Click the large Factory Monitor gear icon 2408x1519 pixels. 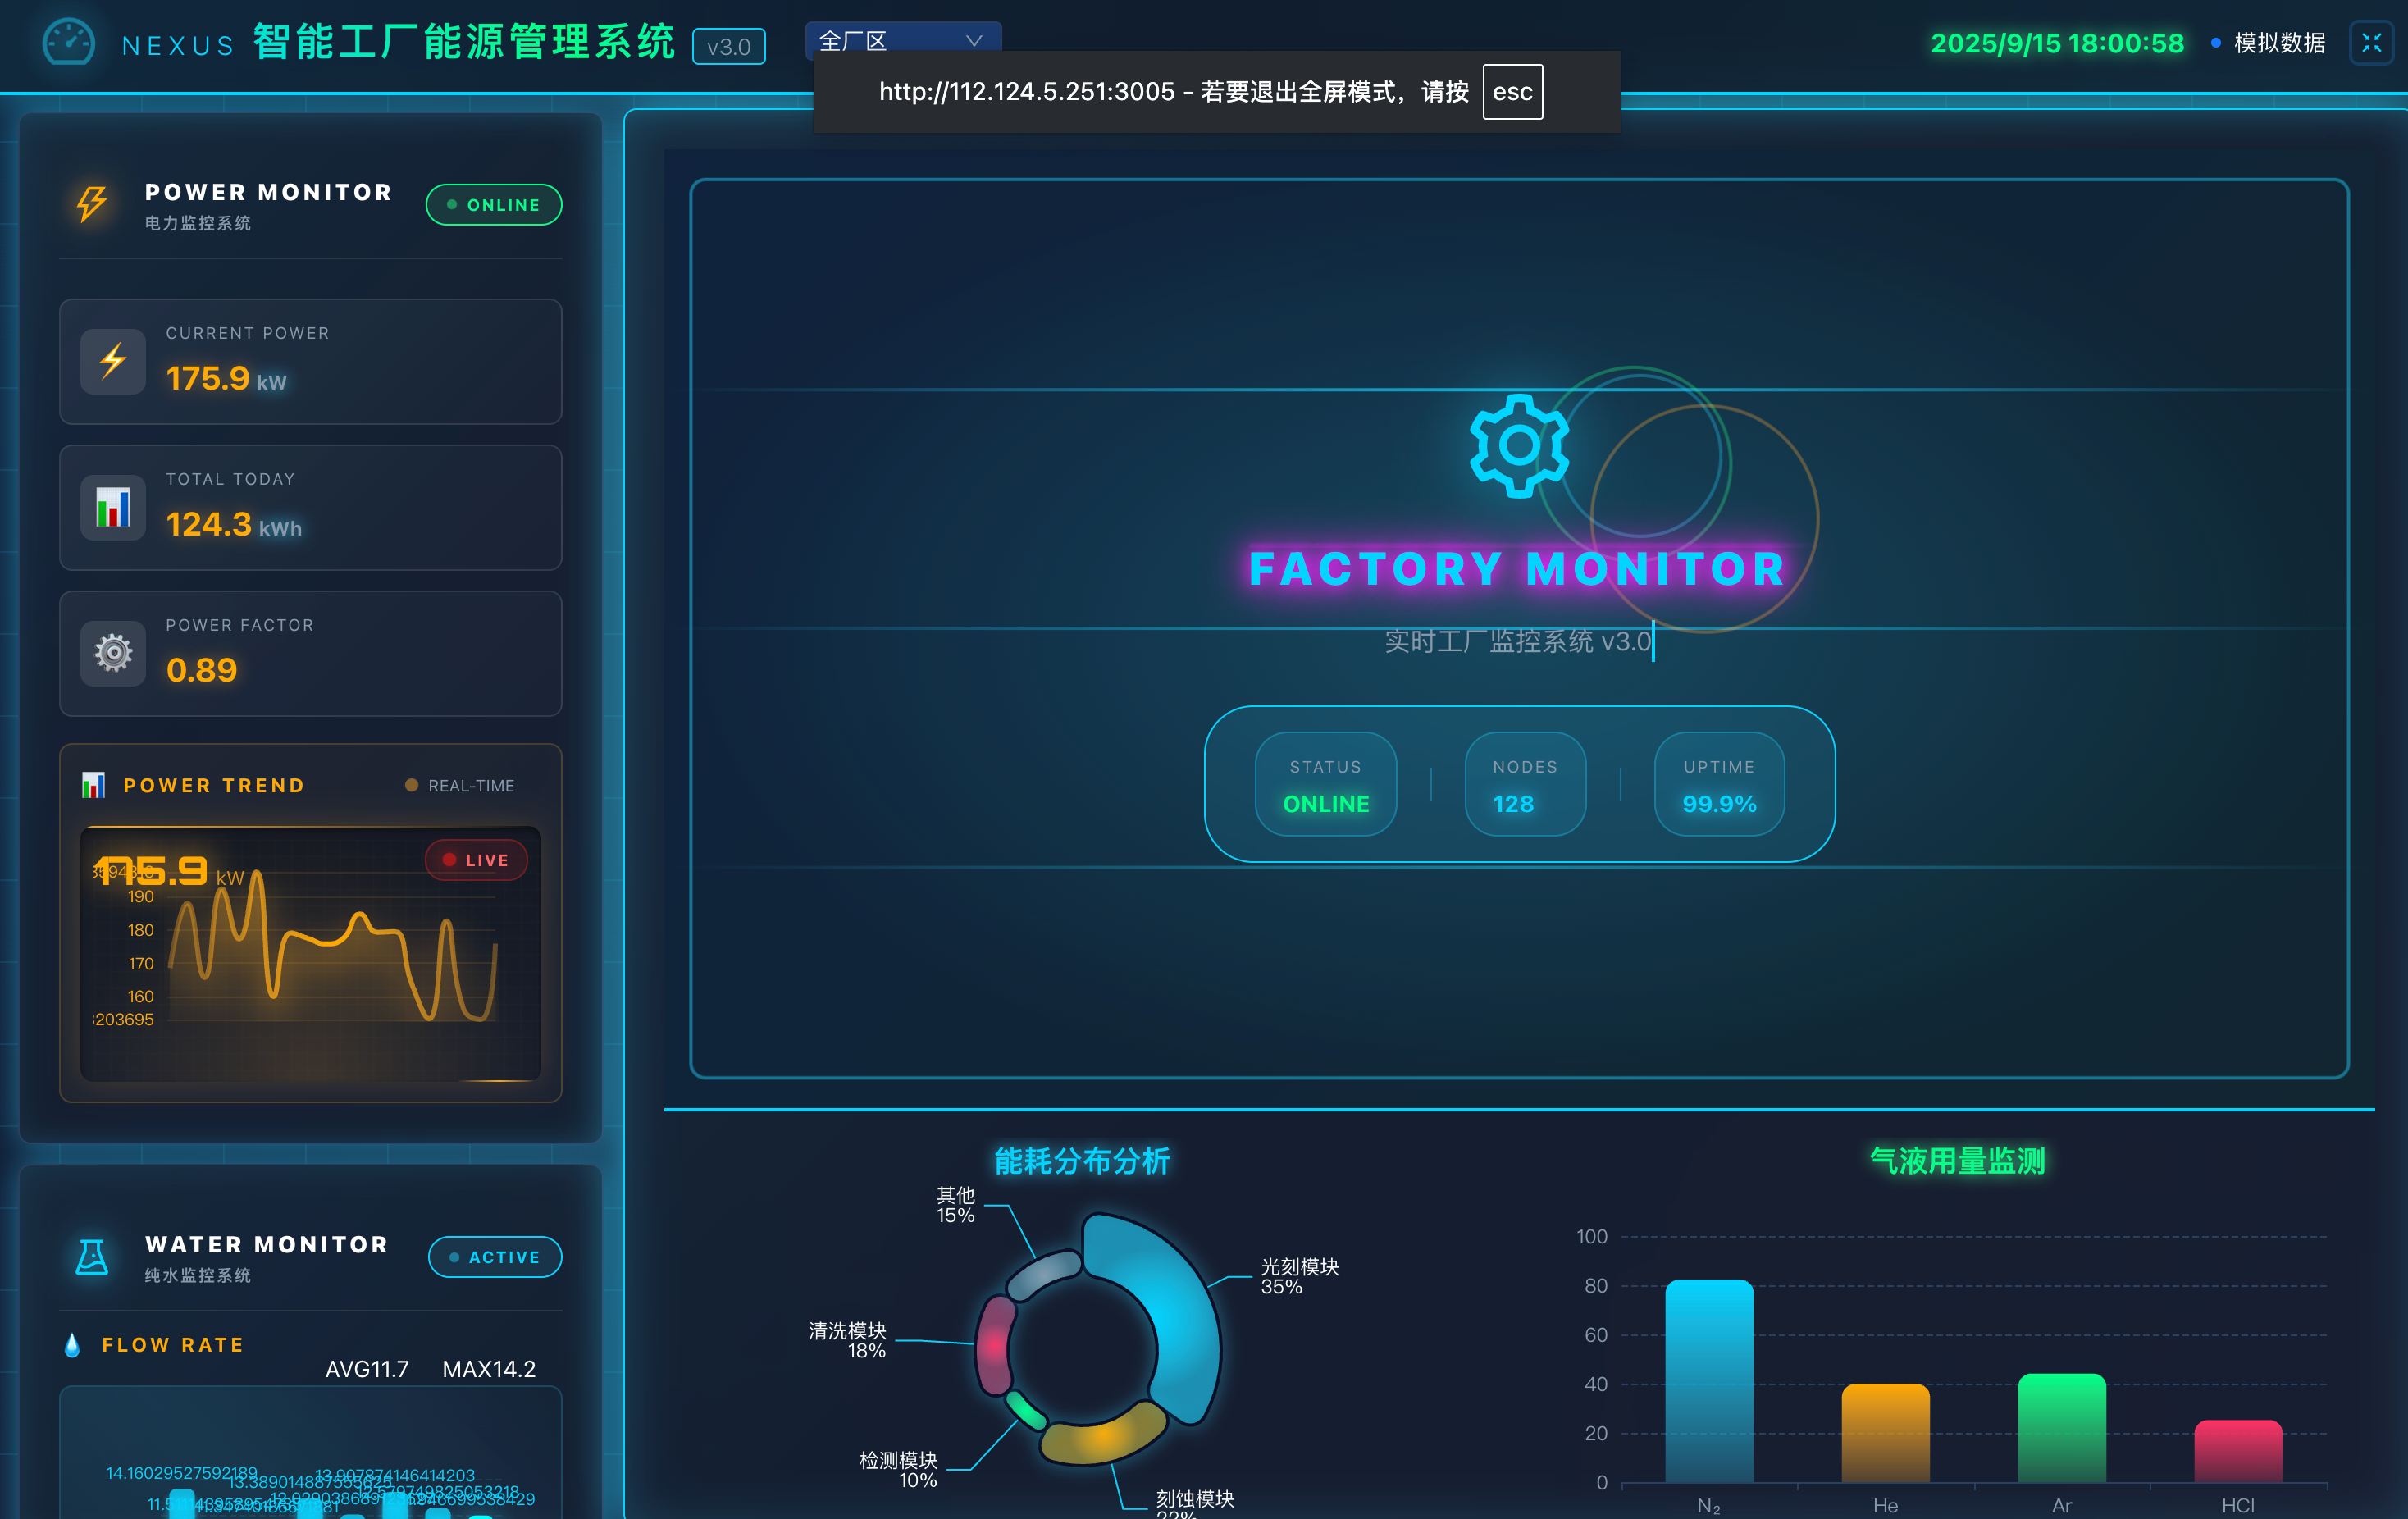[1518, 446]
